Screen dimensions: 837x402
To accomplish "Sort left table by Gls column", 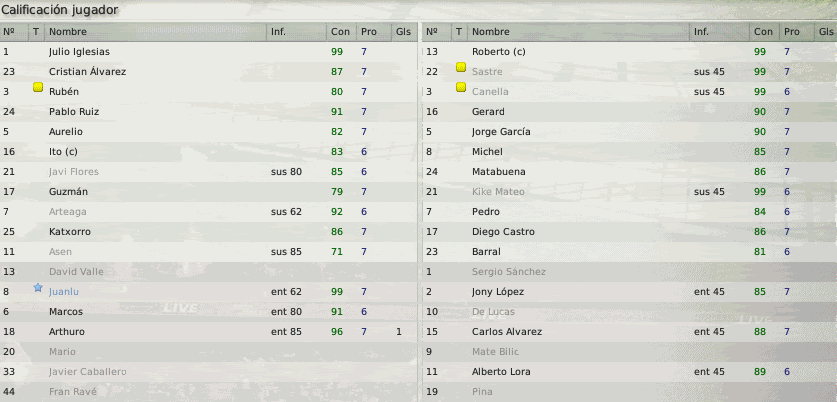I will (x=402, y=32).
